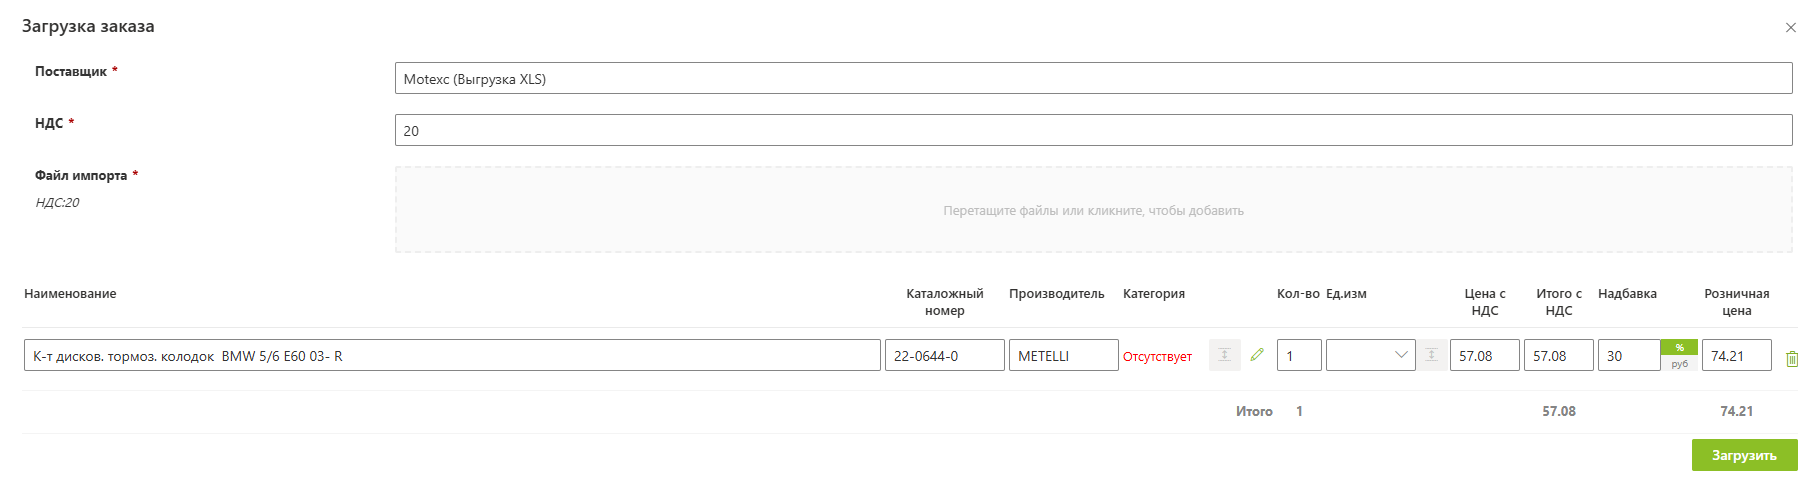Click the Цена с НДС price field
The width and height of the screenshot is (1808, 484).
1484,356
